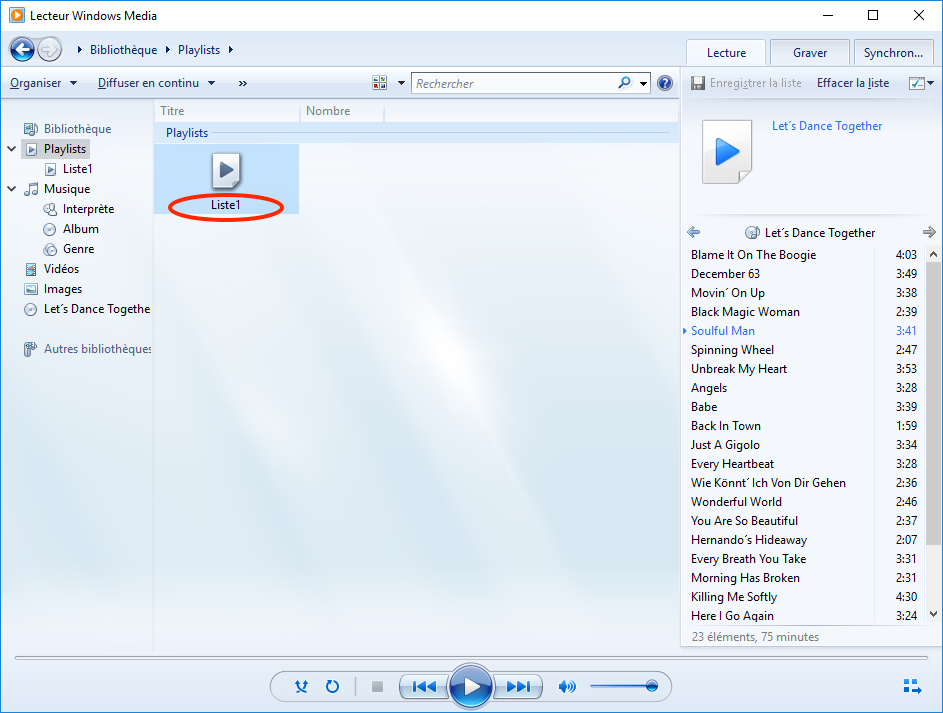This screenshot has height=713, width=943.
Task: Click the Effacer la liste button
Action: coord(853,83)
